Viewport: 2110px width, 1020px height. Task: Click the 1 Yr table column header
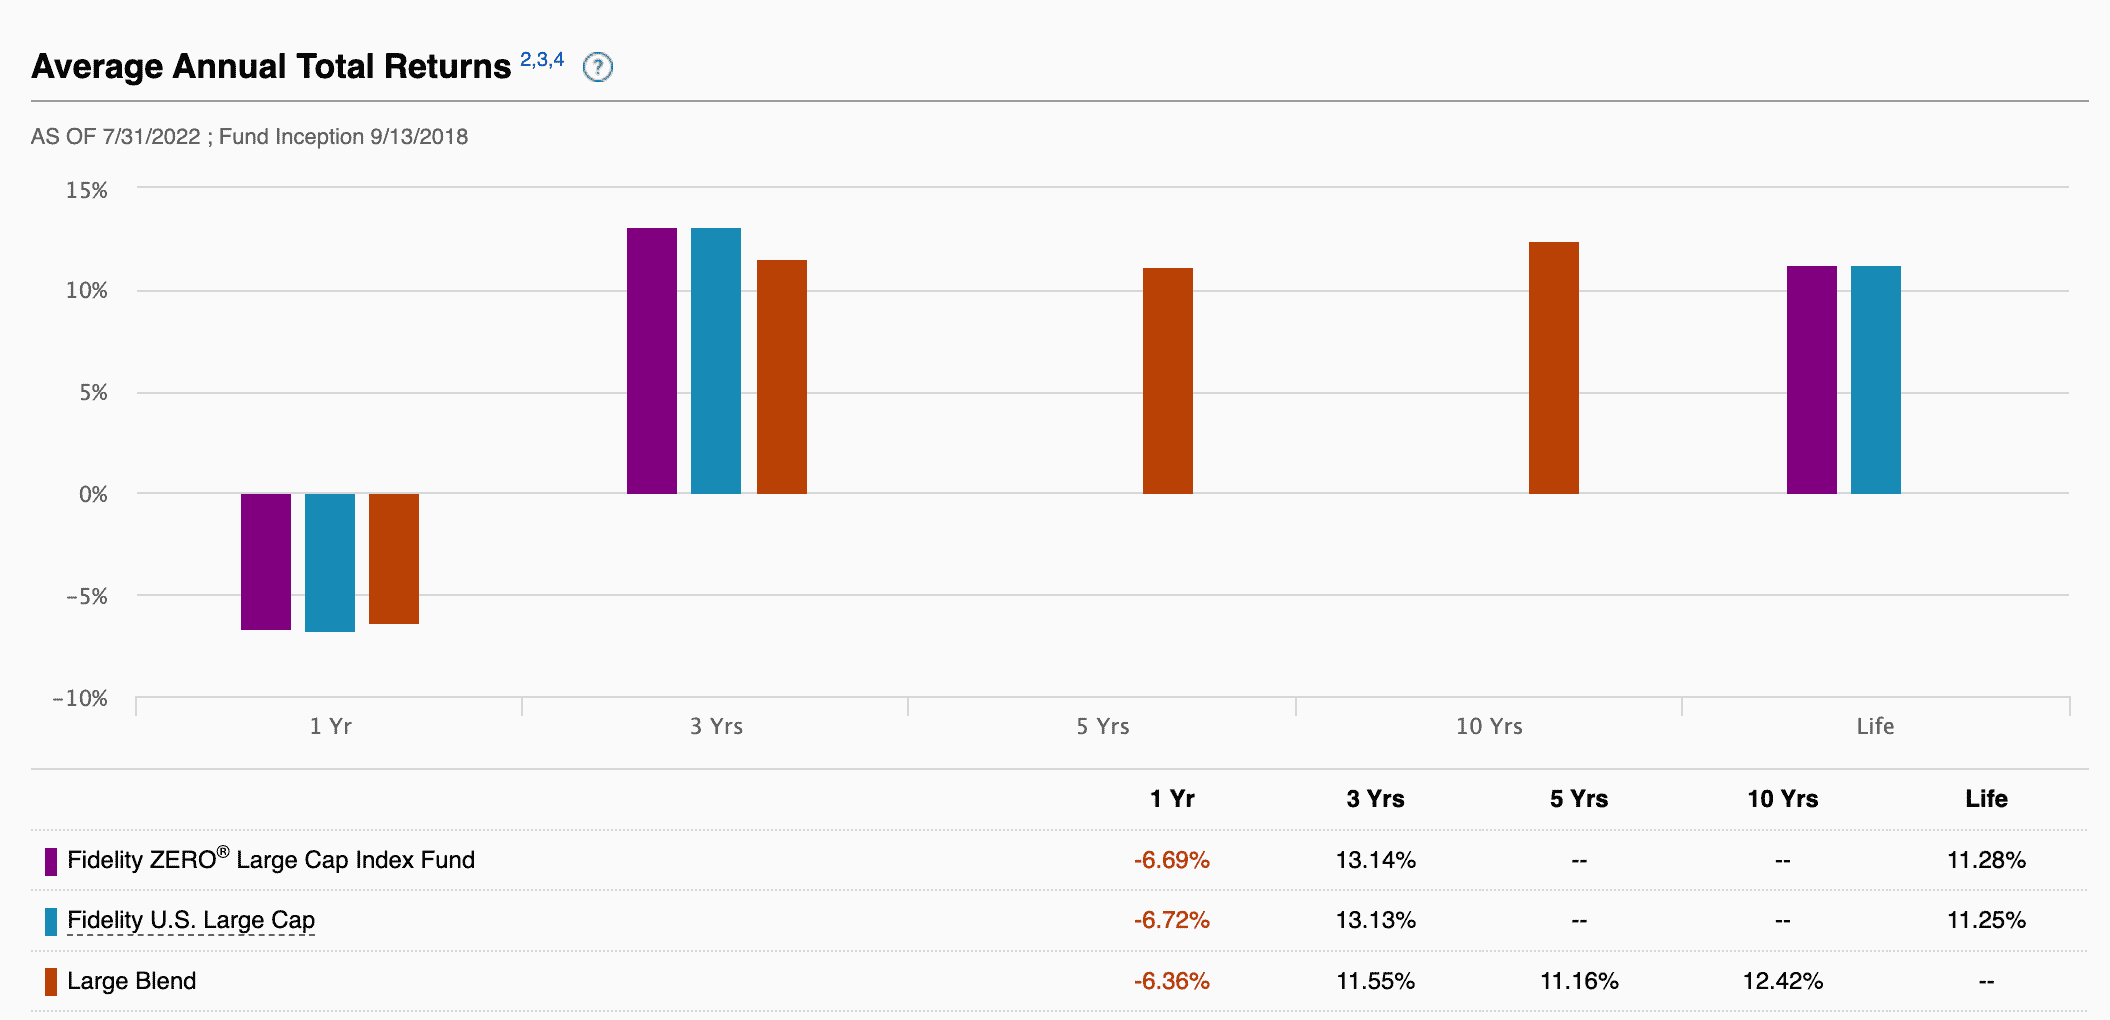pyautogui.click(x=1172, y=799)
